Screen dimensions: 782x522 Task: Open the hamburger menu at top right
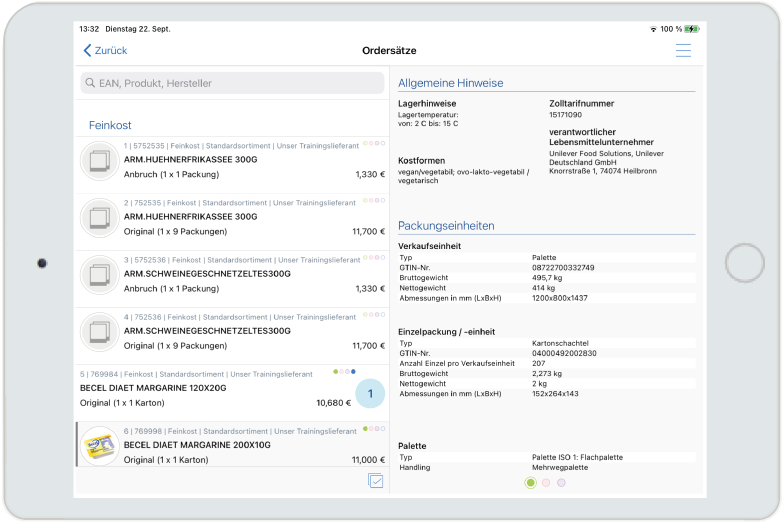[x=683, y=51]
